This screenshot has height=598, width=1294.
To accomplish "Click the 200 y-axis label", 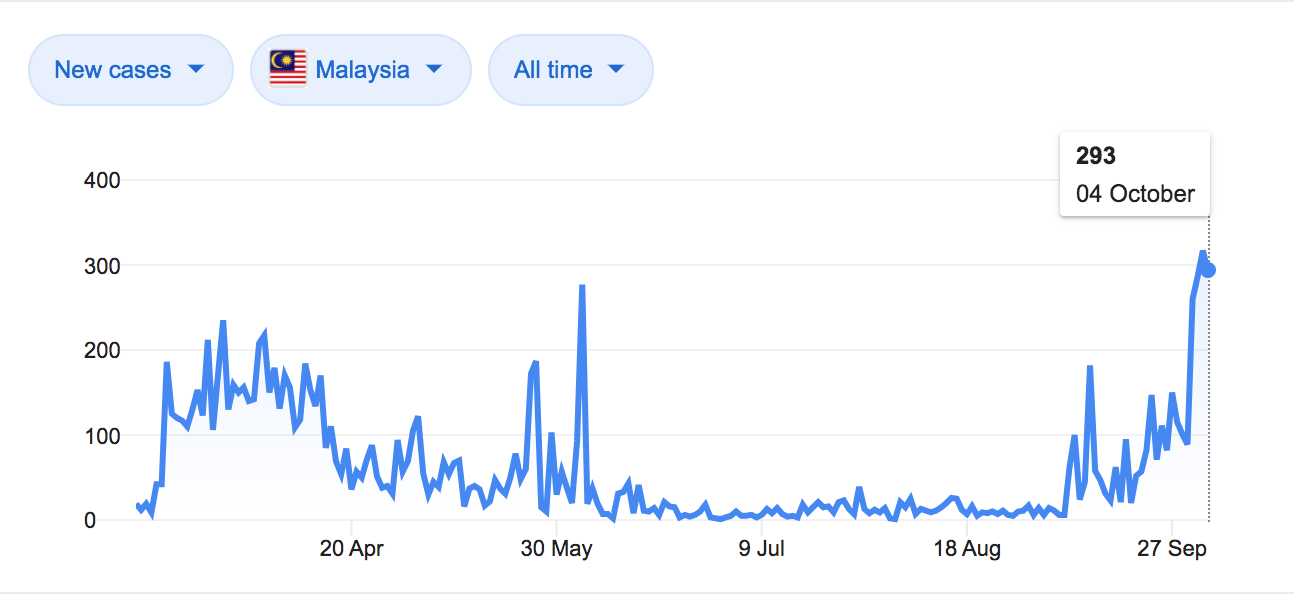I will pos(103,351).
